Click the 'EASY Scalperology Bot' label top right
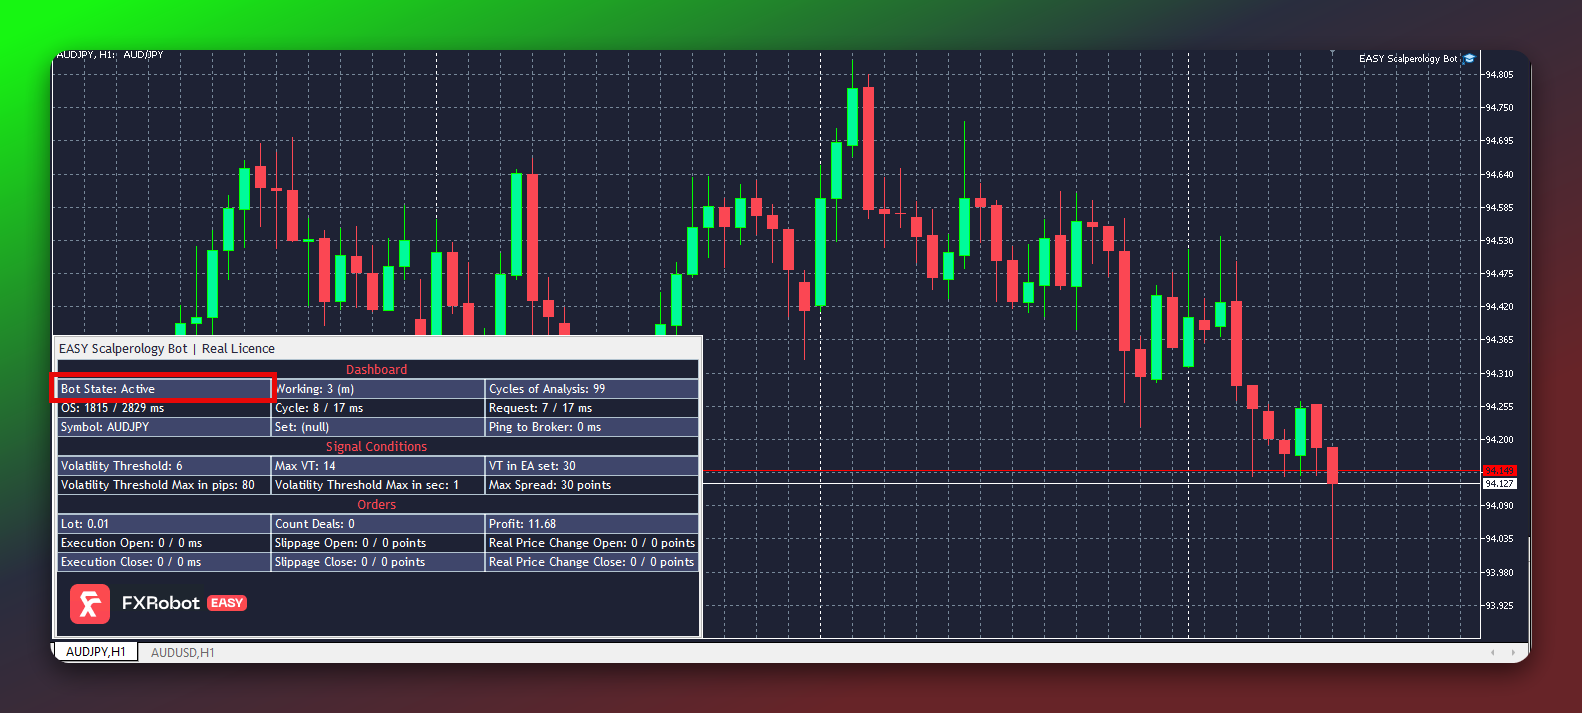The image size is (1582, 713). pos(1408,59)
